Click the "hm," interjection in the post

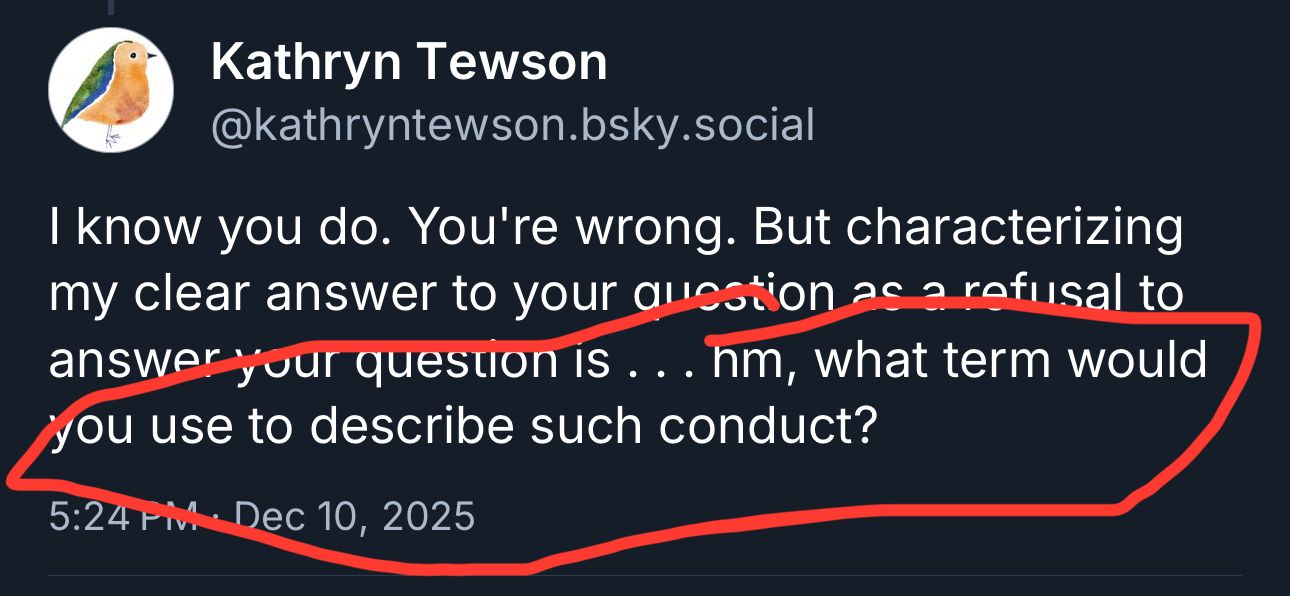coord(746,360)
